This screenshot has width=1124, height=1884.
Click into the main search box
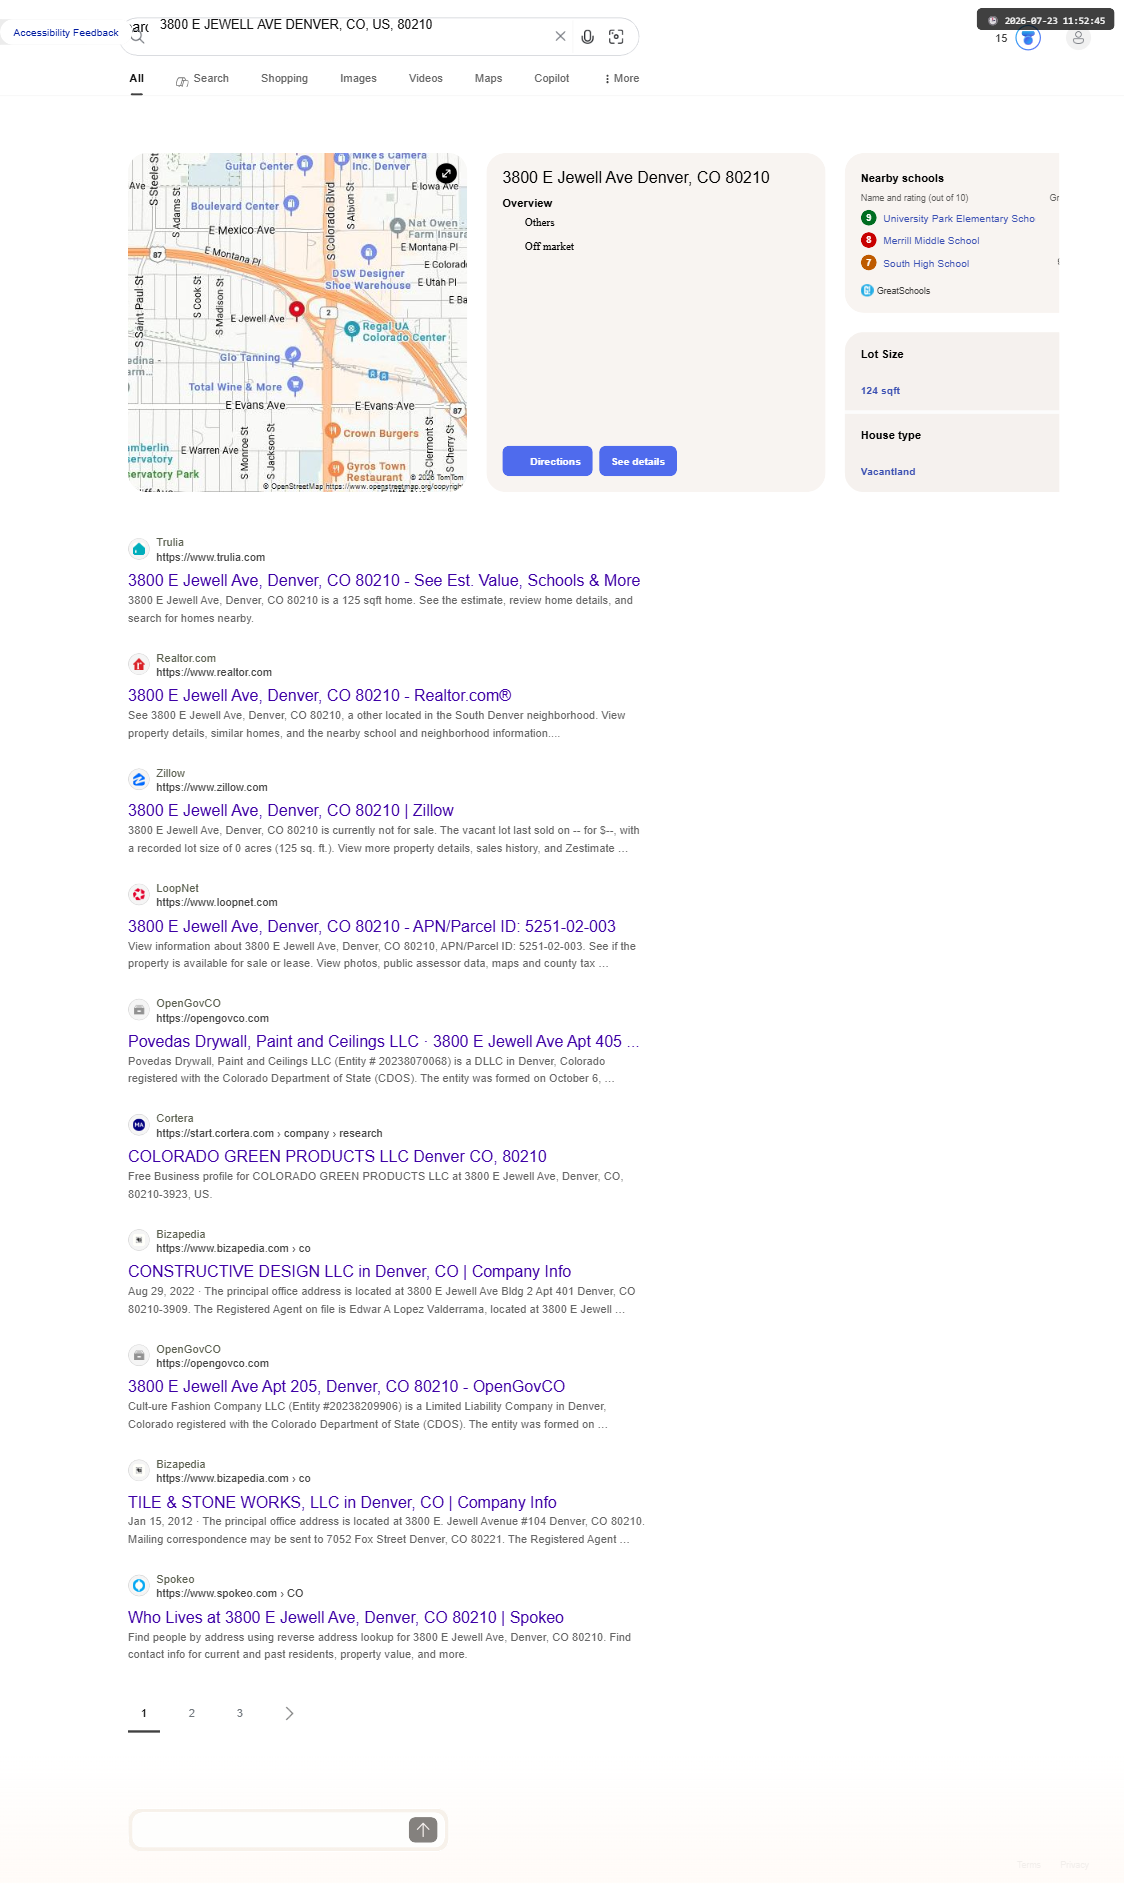click(x=350, y=26)
